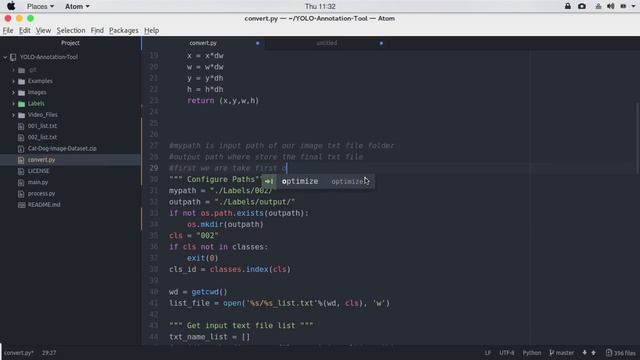
Task: Open the Help menu
Action: coord(151,31)
